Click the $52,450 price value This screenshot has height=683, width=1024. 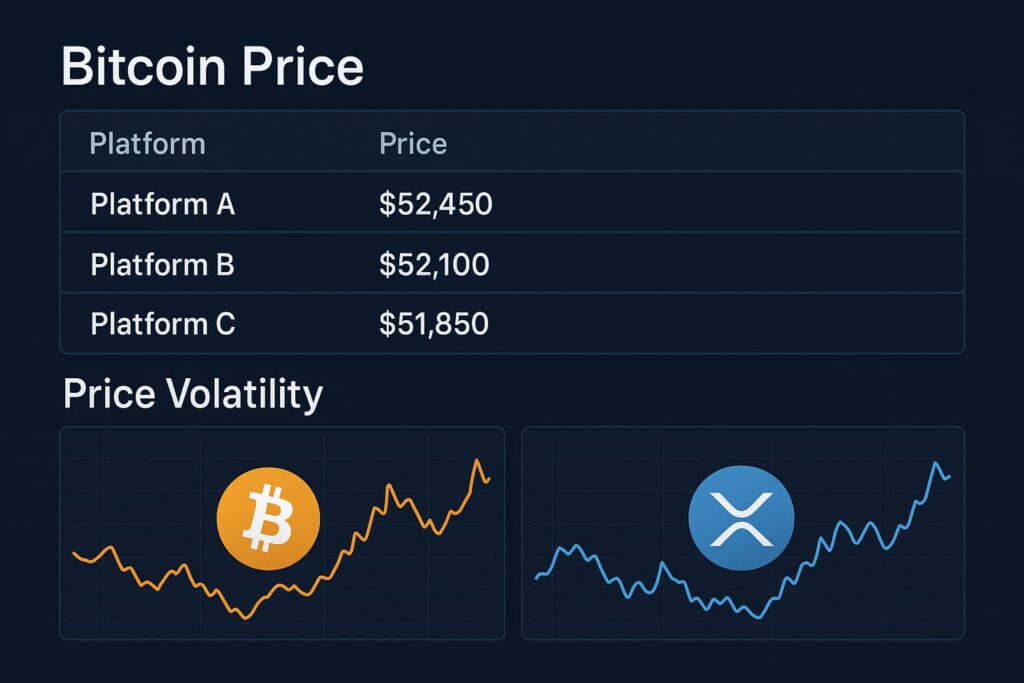[436, 205]
